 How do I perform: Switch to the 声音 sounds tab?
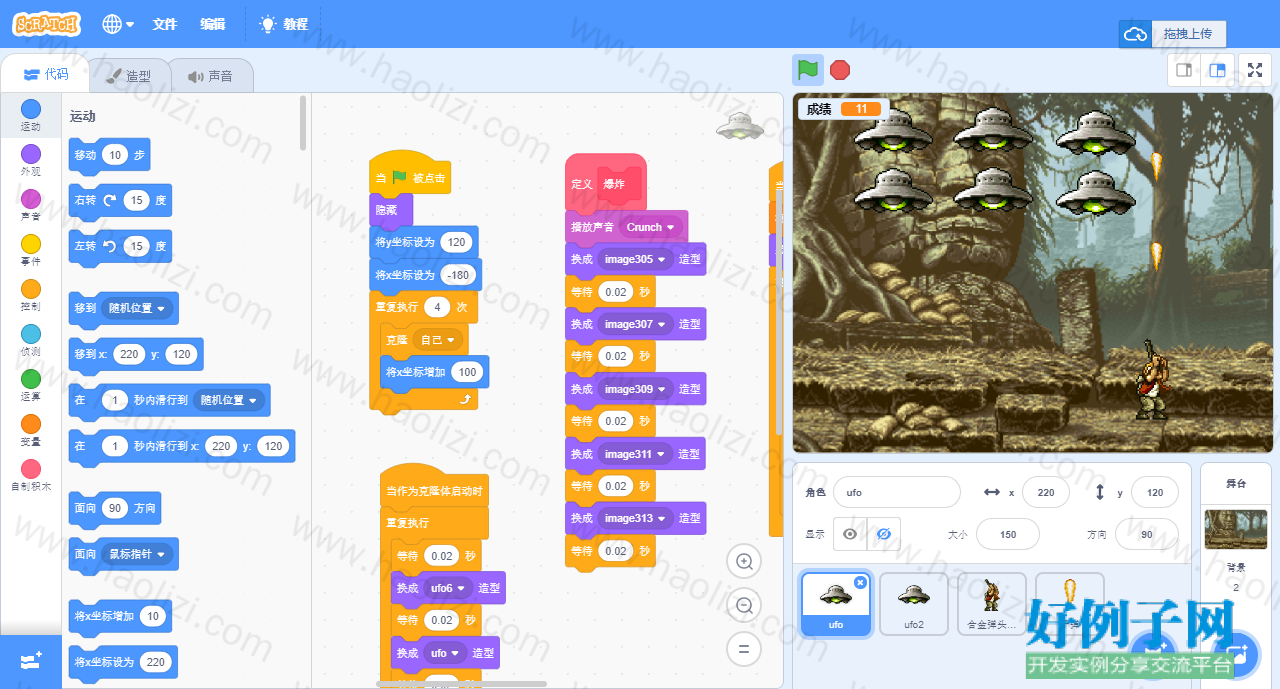(x=210, y=76)
